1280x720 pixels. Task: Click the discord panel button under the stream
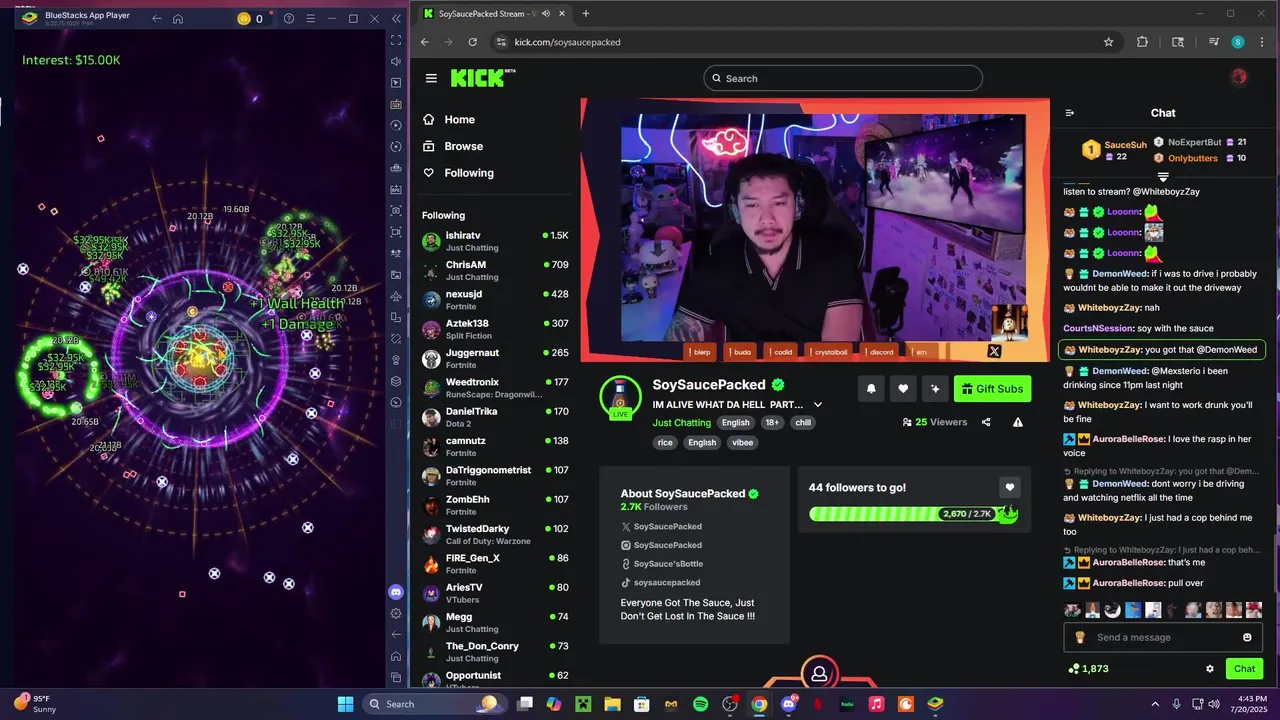pyautogui.click(x=878, y=352)
